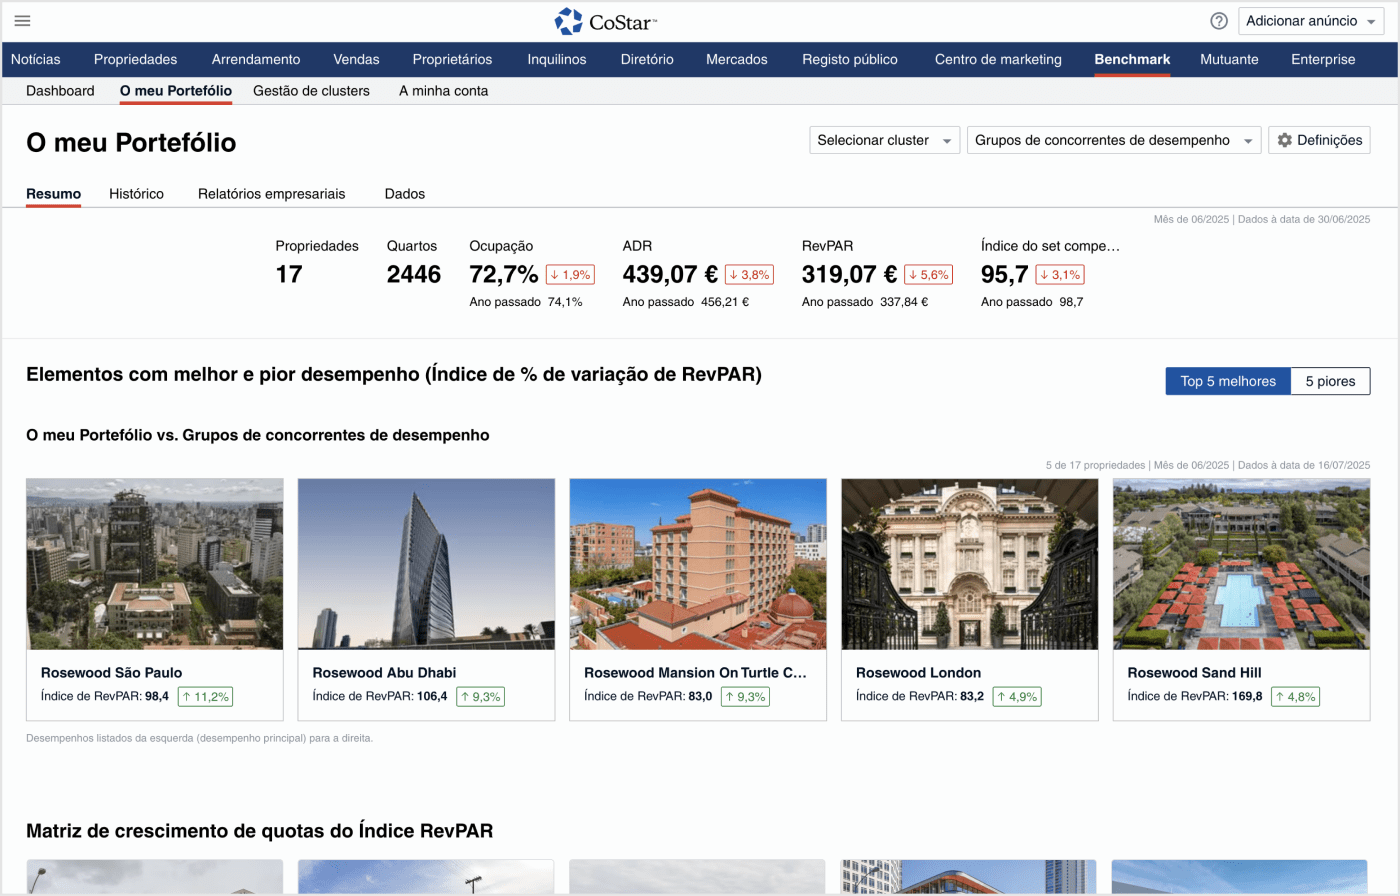Image resolution: width=1400 pixels, height=896 pixels.
Task: Click the Rosewood London title
Action: click(x=918, y=672)
